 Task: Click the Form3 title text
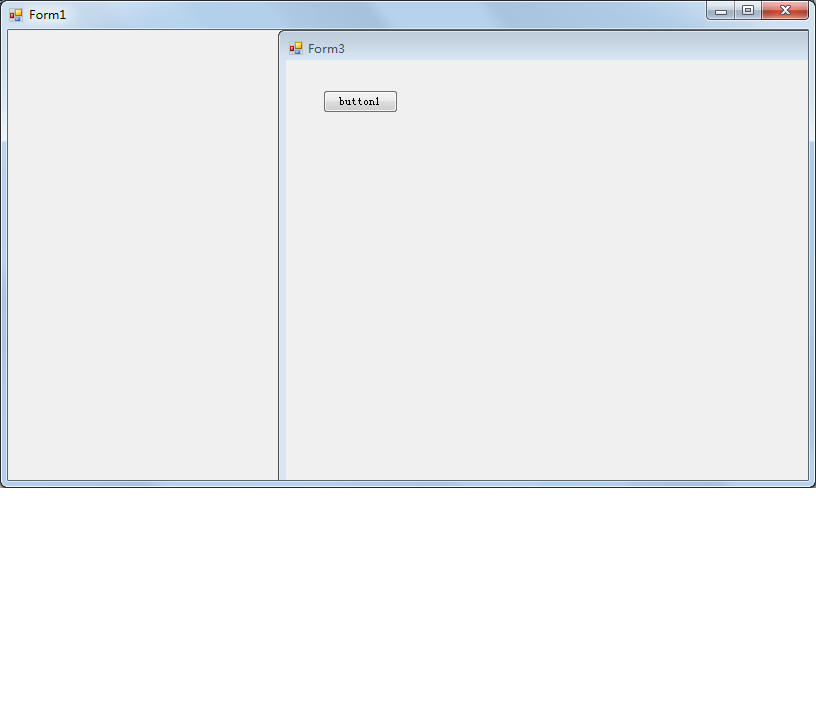click(x=325, y=47)
